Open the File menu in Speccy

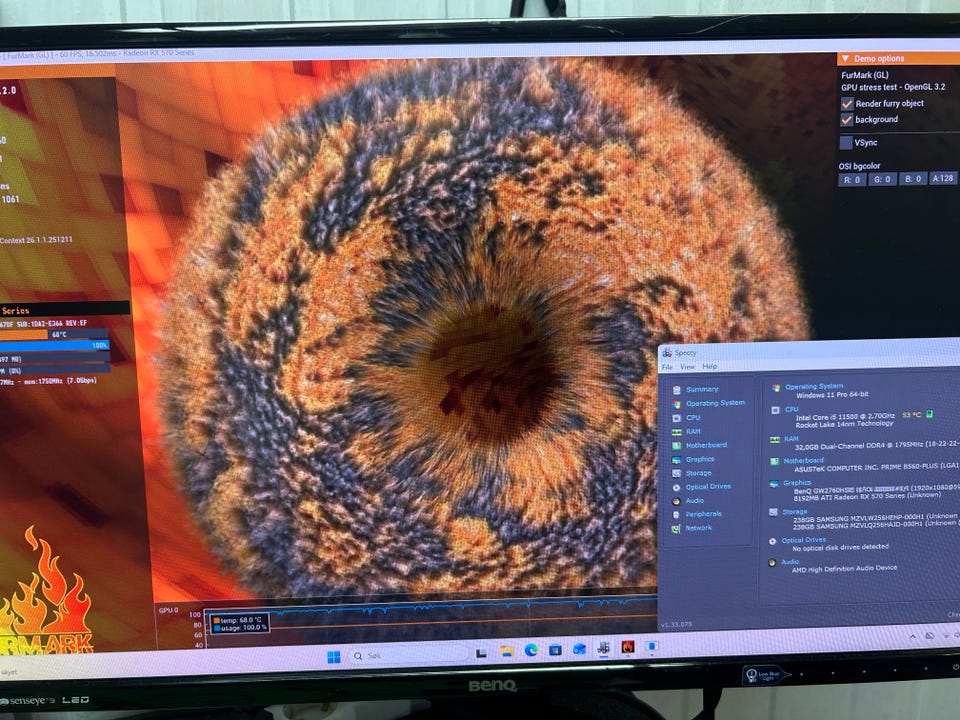tap(667, 367)
